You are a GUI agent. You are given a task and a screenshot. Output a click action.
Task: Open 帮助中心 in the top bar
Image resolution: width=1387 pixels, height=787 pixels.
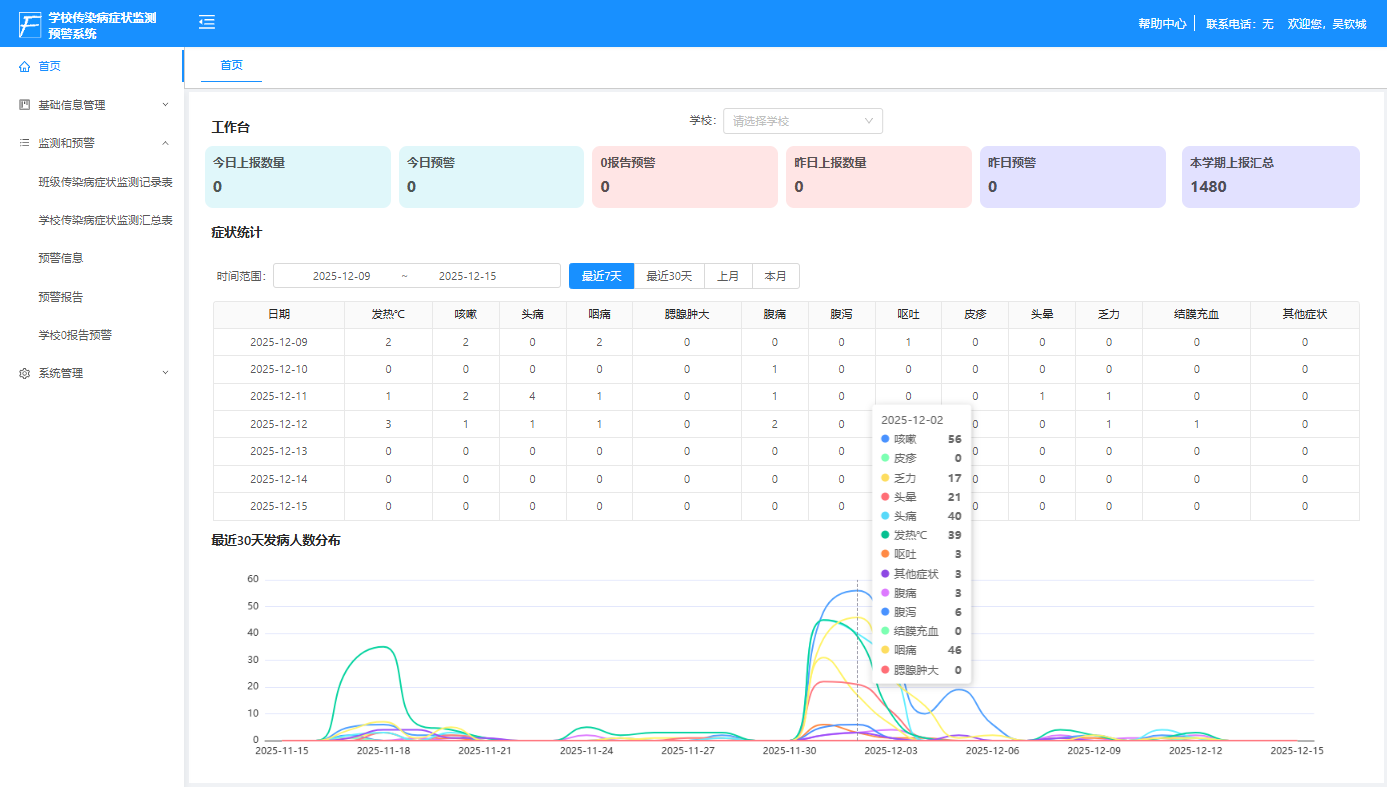coord(1162,24)
